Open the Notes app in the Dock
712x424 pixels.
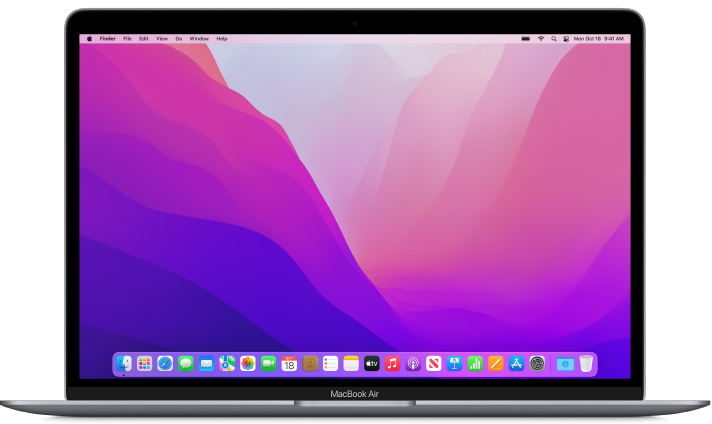(351, 364)
